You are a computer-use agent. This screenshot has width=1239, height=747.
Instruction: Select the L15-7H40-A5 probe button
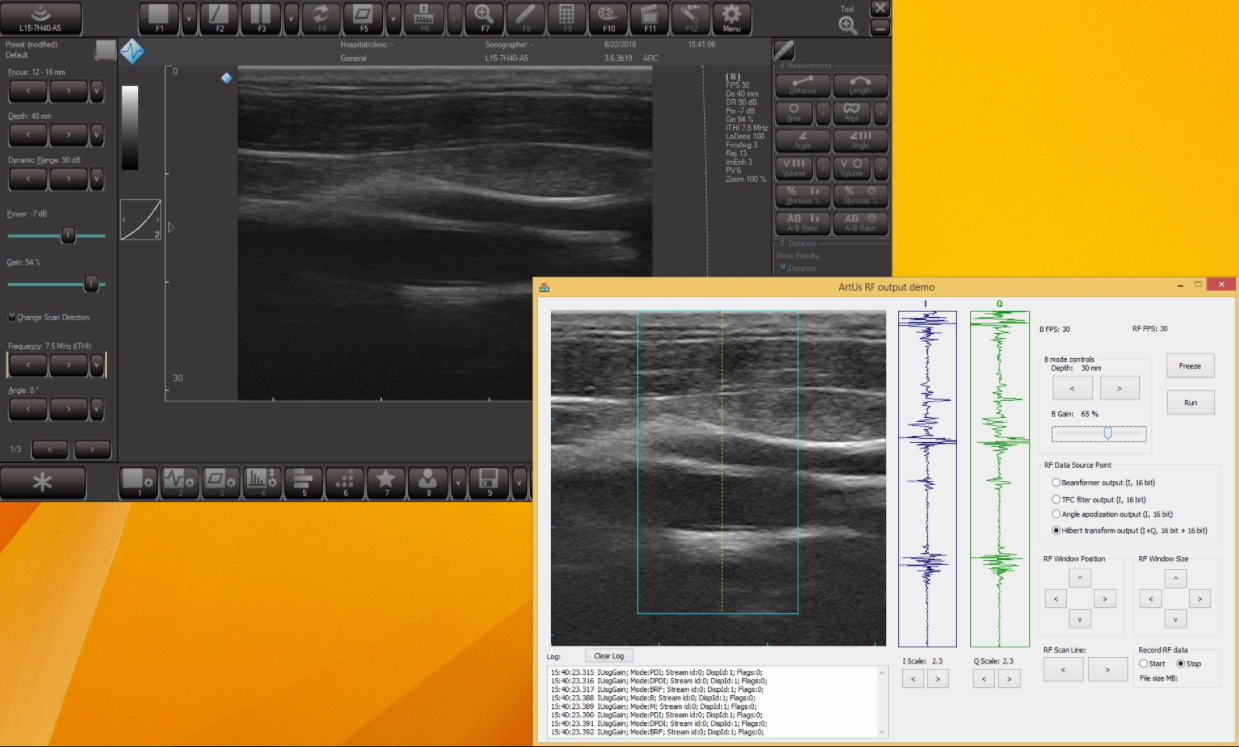pos(41,18)
